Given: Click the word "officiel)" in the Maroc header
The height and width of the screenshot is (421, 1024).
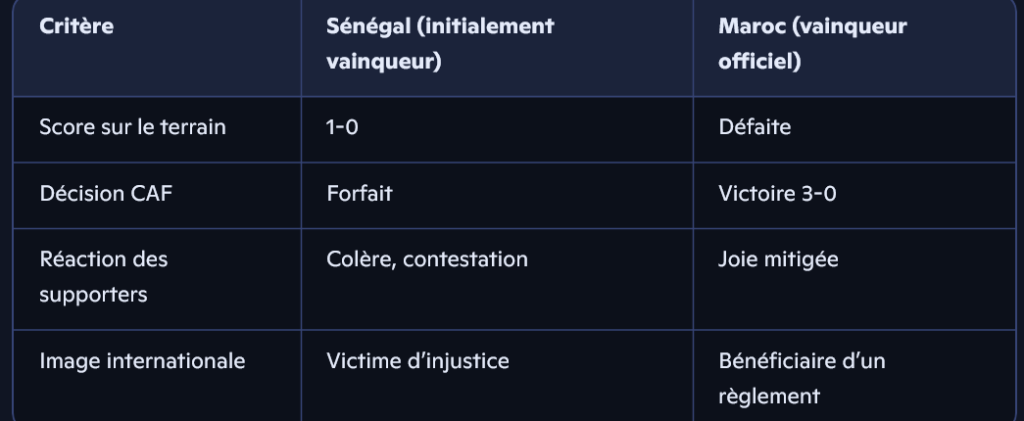Looking at the screenshot, I should (x=755, y=60).
